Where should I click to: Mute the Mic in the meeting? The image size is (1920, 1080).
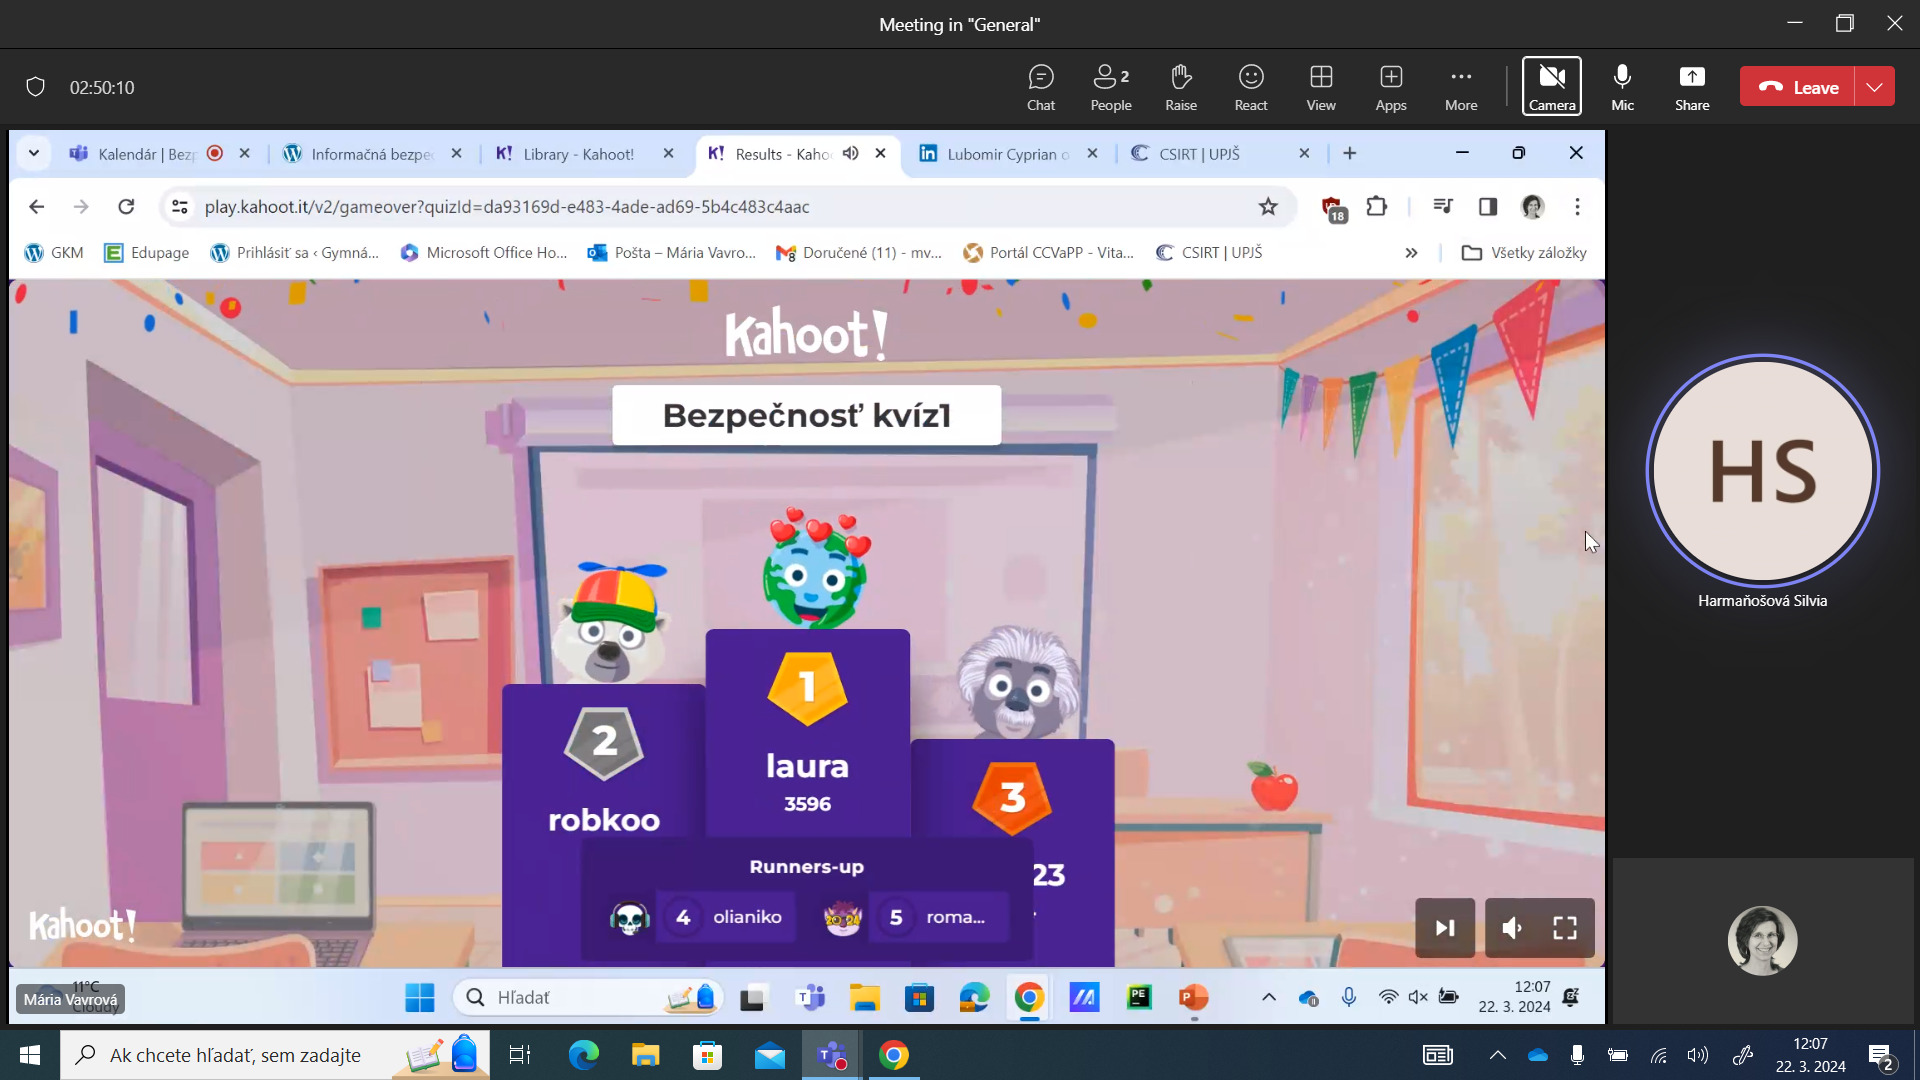pos(1621,87)
